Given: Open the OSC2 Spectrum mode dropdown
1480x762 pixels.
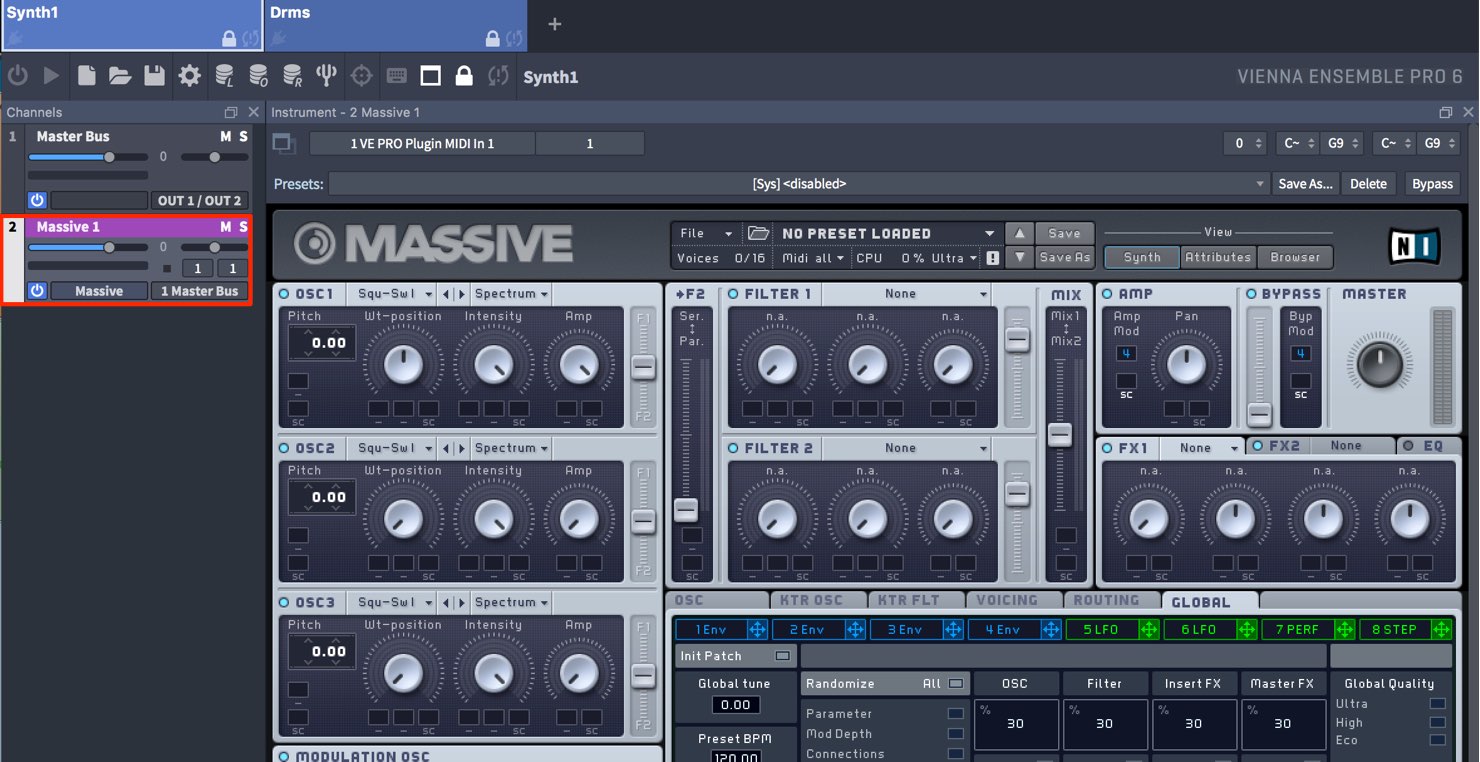Looking at the screenshot, I should 511,448.
